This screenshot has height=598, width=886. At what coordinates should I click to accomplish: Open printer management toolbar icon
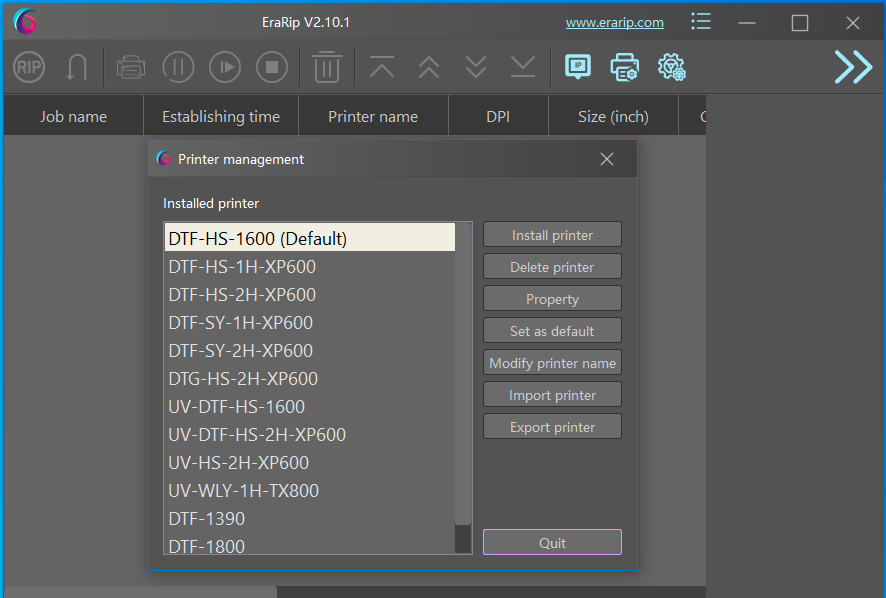[x=624, y=67]
